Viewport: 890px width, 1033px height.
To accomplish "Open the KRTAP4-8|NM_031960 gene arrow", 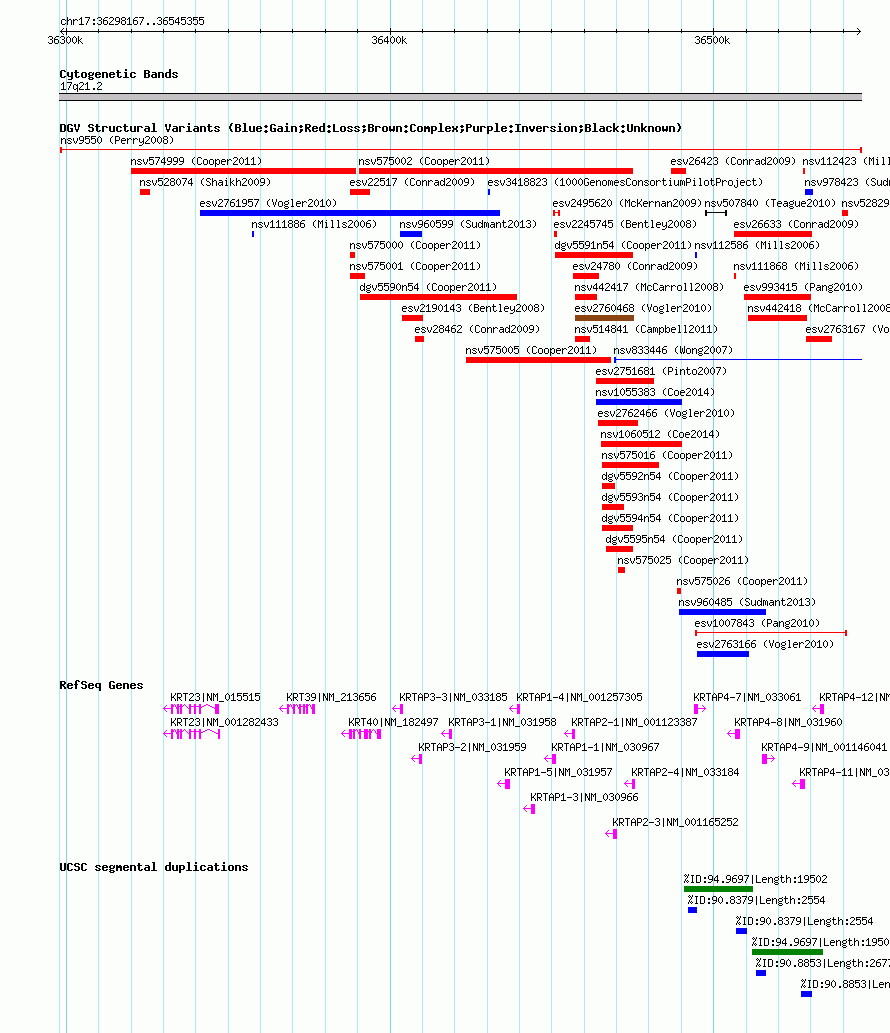I will point(734,735).
